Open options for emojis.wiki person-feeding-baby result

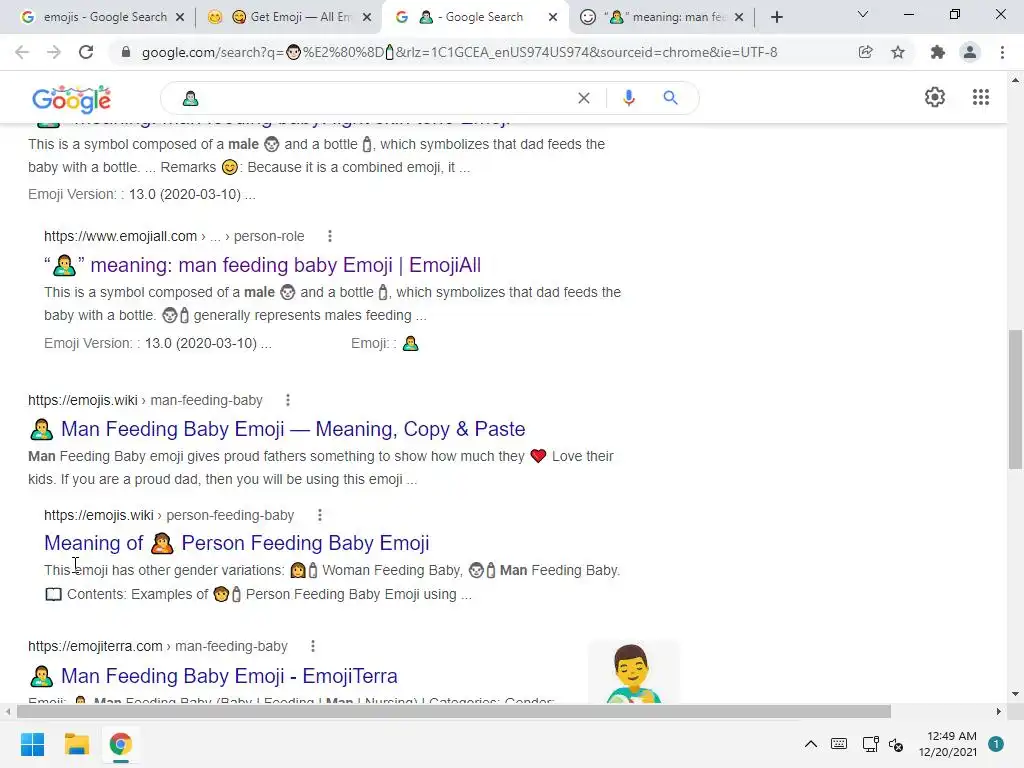(319, 515)
